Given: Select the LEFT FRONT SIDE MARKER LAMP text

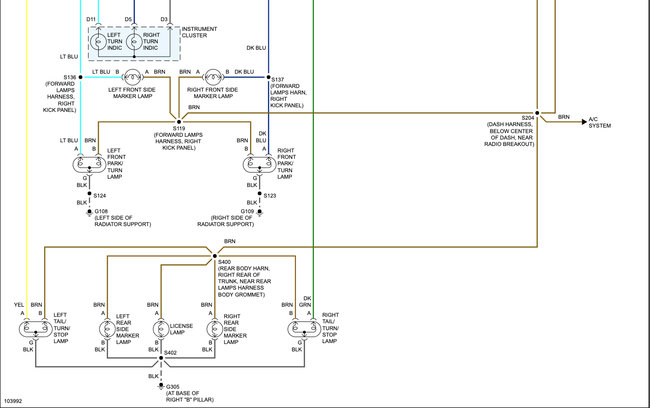Looking at the screenshot, I should click(132, 93).
